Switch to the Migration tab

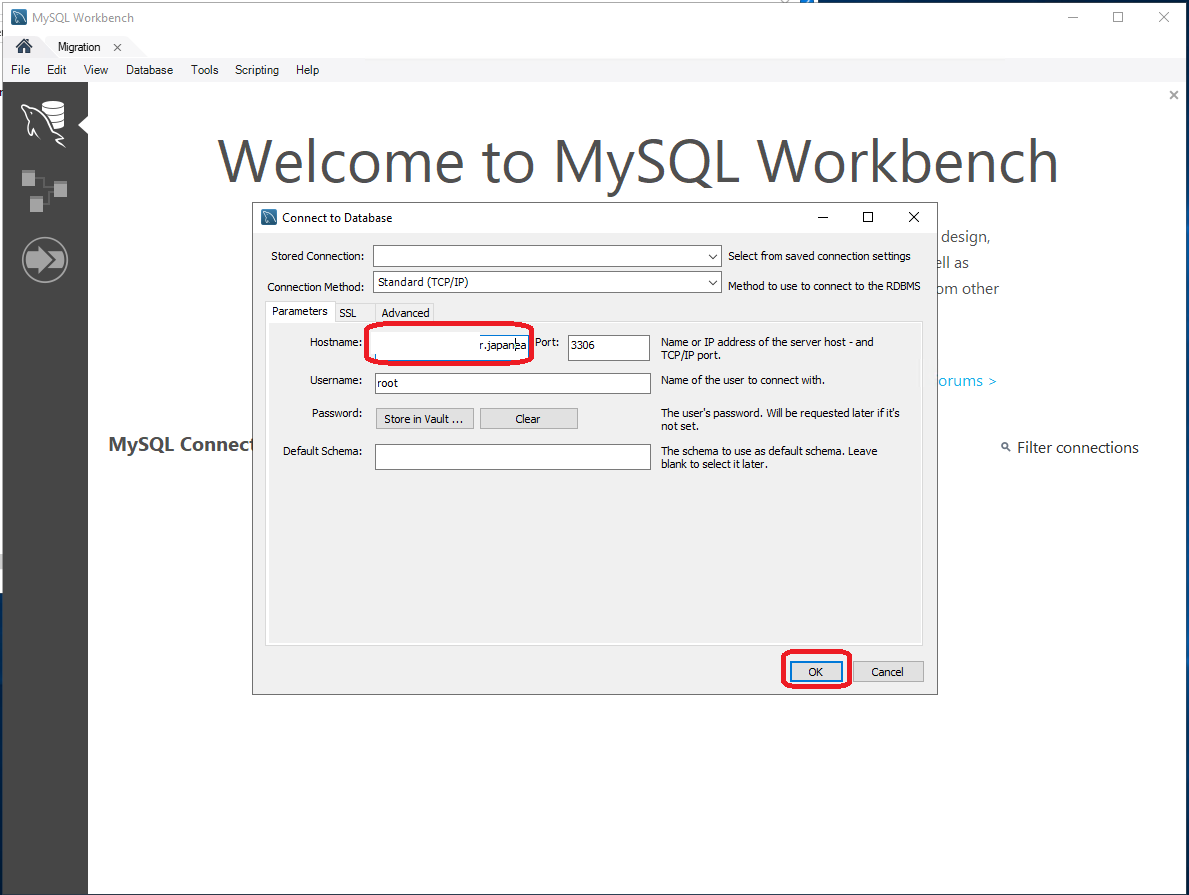pos(79,47)
